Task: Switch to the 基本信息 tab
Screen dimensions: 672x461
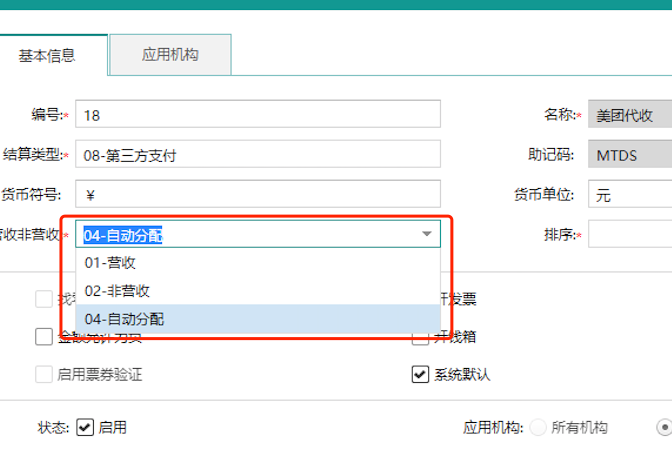Action: tap(47, 55)
